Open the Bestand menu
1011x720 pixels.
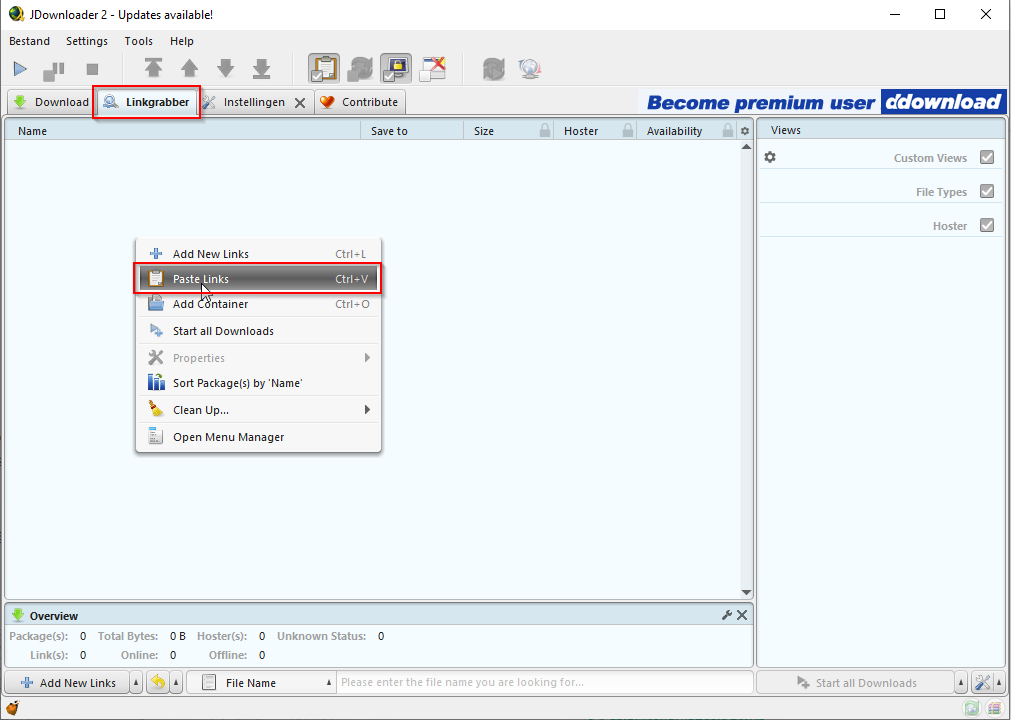tap(29, 41)
